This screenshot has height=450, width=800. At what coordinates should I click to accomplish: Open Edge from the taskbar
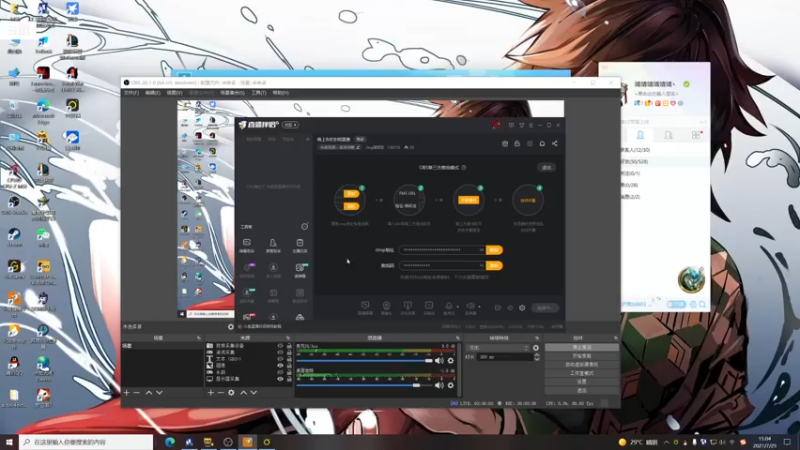pos(170,442)
